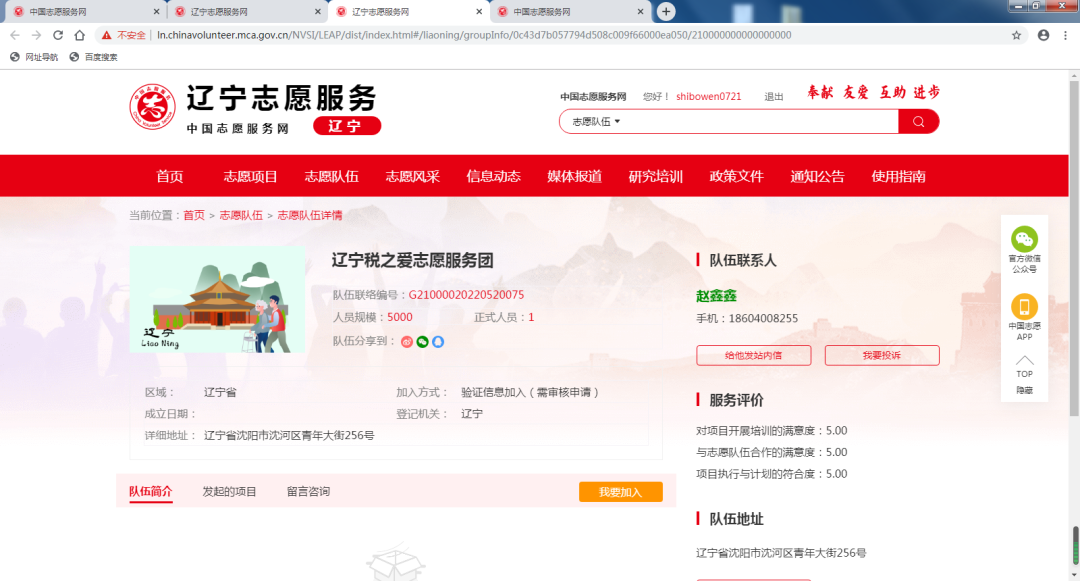
Task: Switch to the active 辽宁志愿服务网 browser tab
Action: (x=408, y=12)
